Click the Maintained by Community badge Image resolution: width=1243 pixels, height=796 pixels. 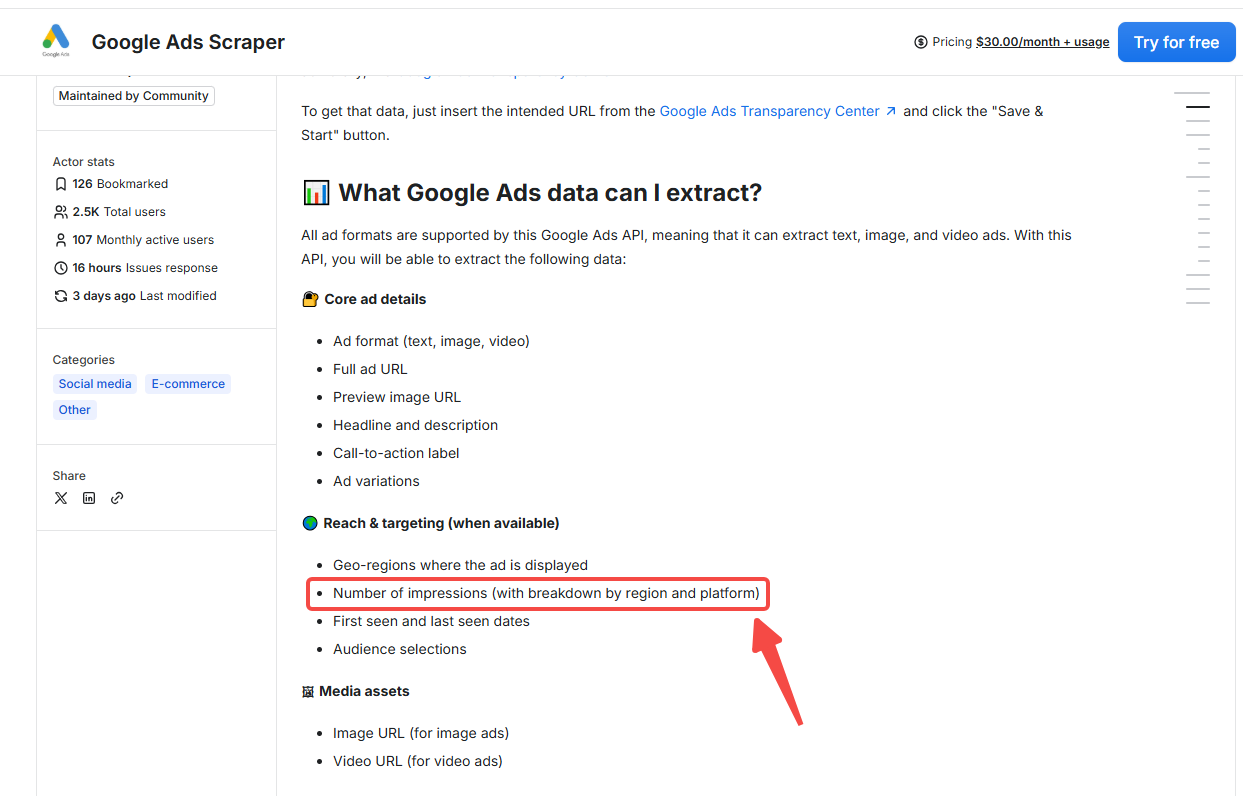[x=133, y=95]
